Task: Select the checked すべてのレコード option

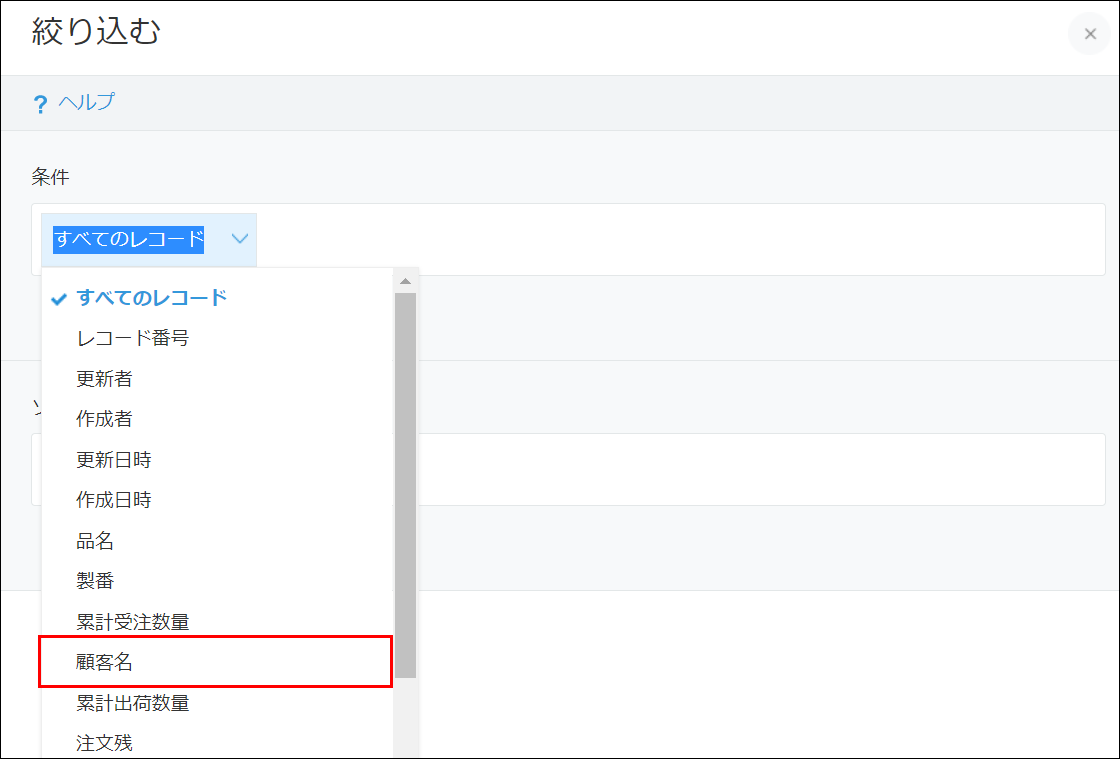Action: click(152, 297)
